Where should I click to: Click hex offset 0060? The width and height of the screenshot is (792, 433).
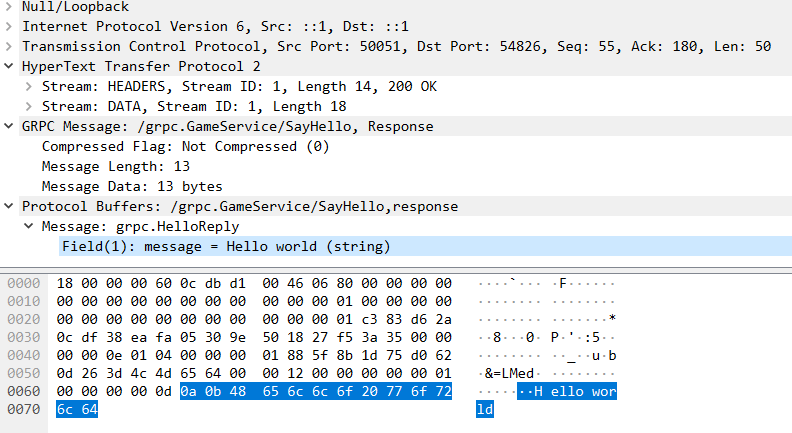pyautogui.click(x=24, y=392)
